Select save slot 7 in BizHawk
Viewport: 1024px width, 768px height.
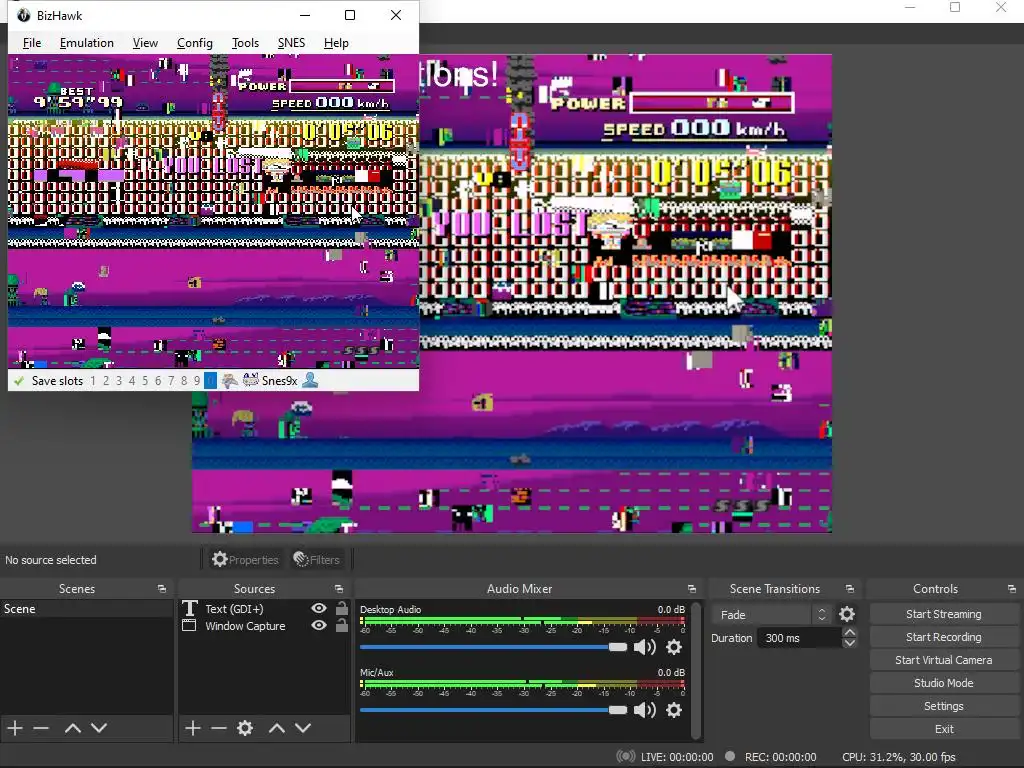(x=171, y=381)
